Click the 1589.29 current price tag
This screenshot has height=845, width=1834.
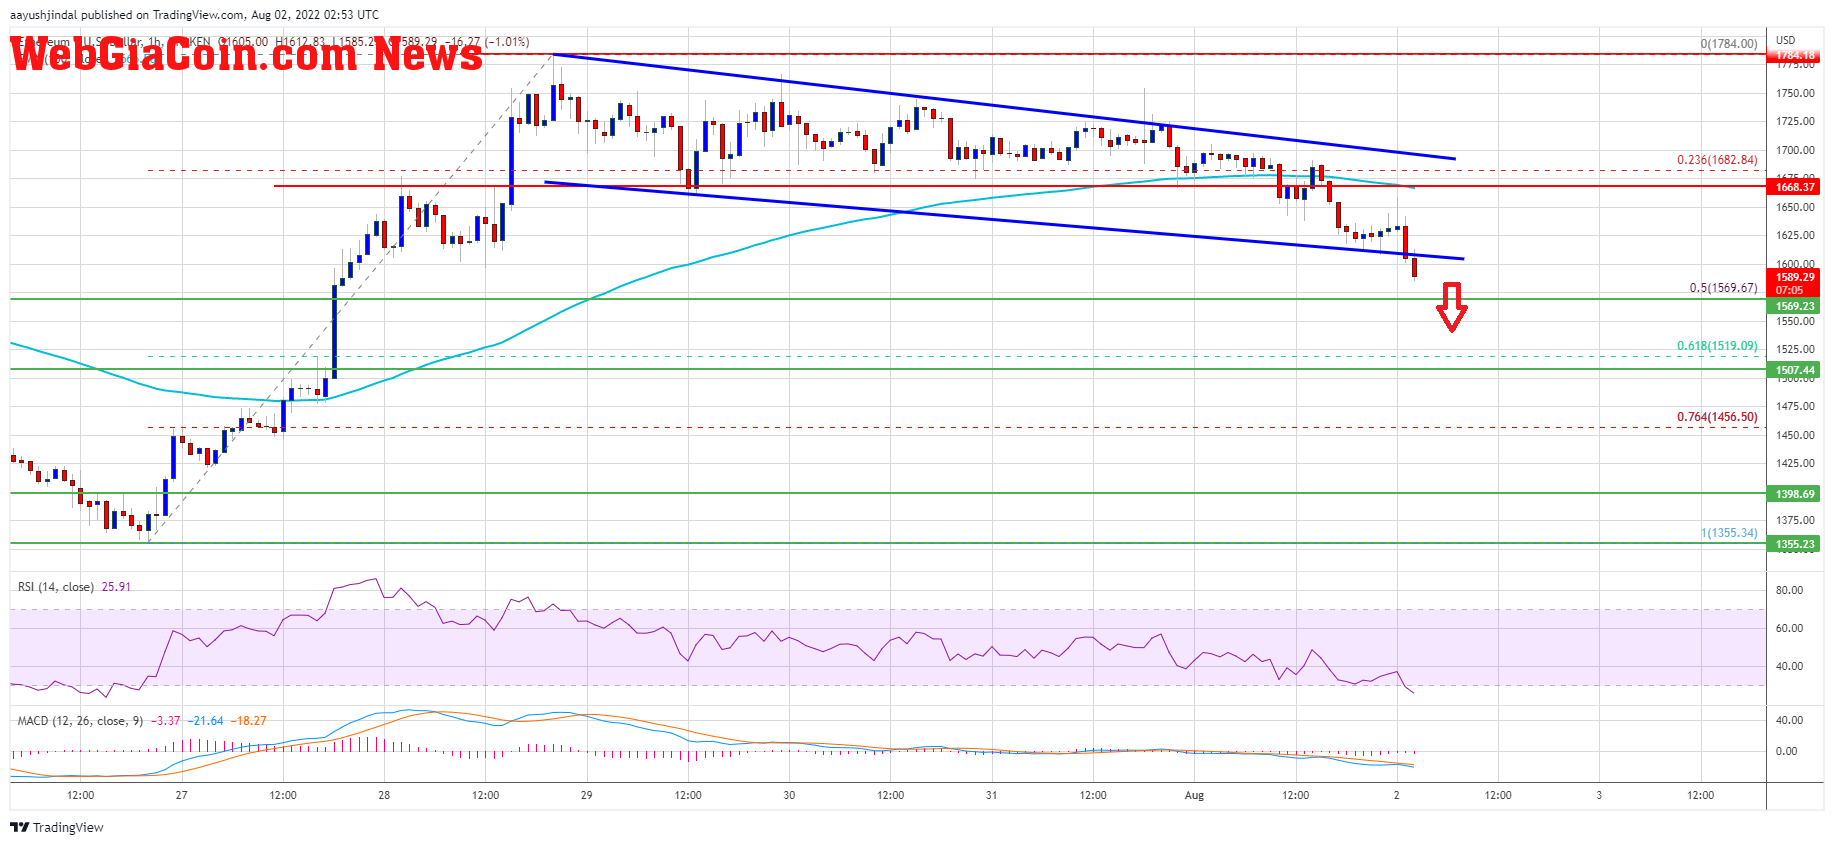1795,283
